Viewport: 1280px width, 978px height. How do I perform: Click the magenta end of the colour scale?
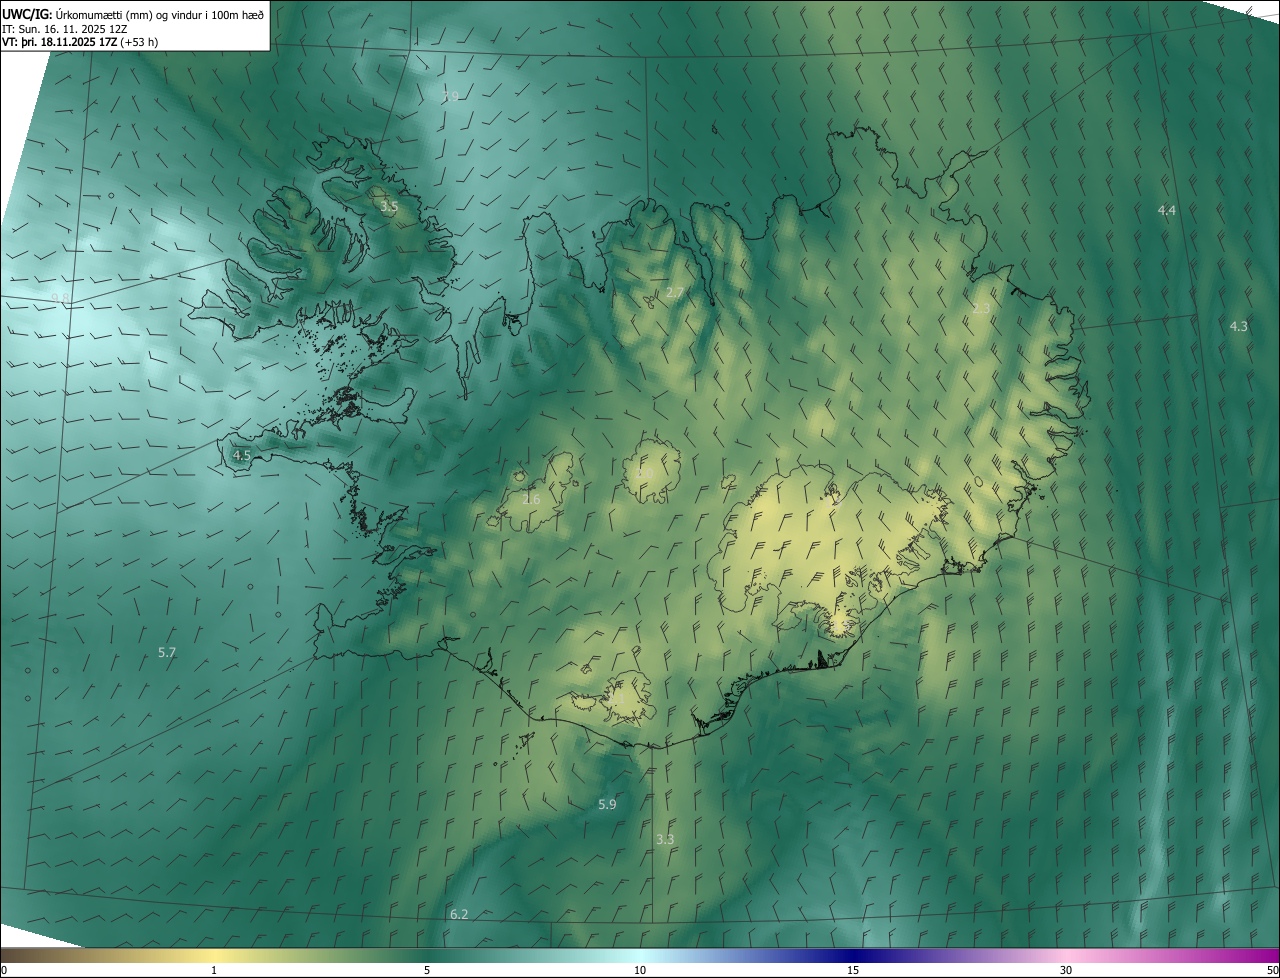(1262, 955)
